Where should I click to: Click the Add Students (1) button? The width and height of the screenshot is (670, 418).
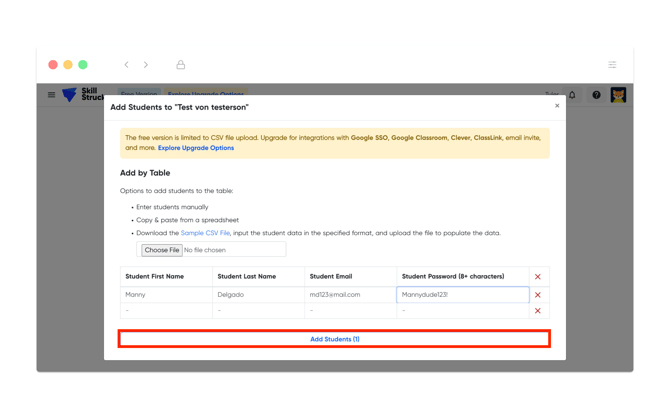[x=334, y=339]
